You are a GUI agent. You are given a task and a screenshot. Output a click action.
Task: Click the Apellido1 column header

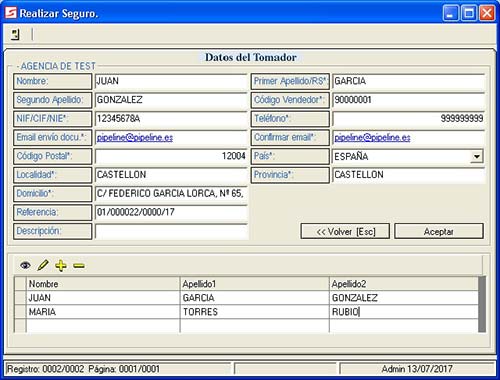tap(255, 284)
